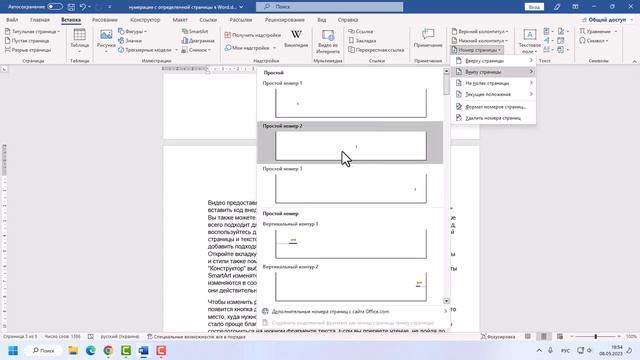Toggle the AutoSave switch

tap(55, 7)
